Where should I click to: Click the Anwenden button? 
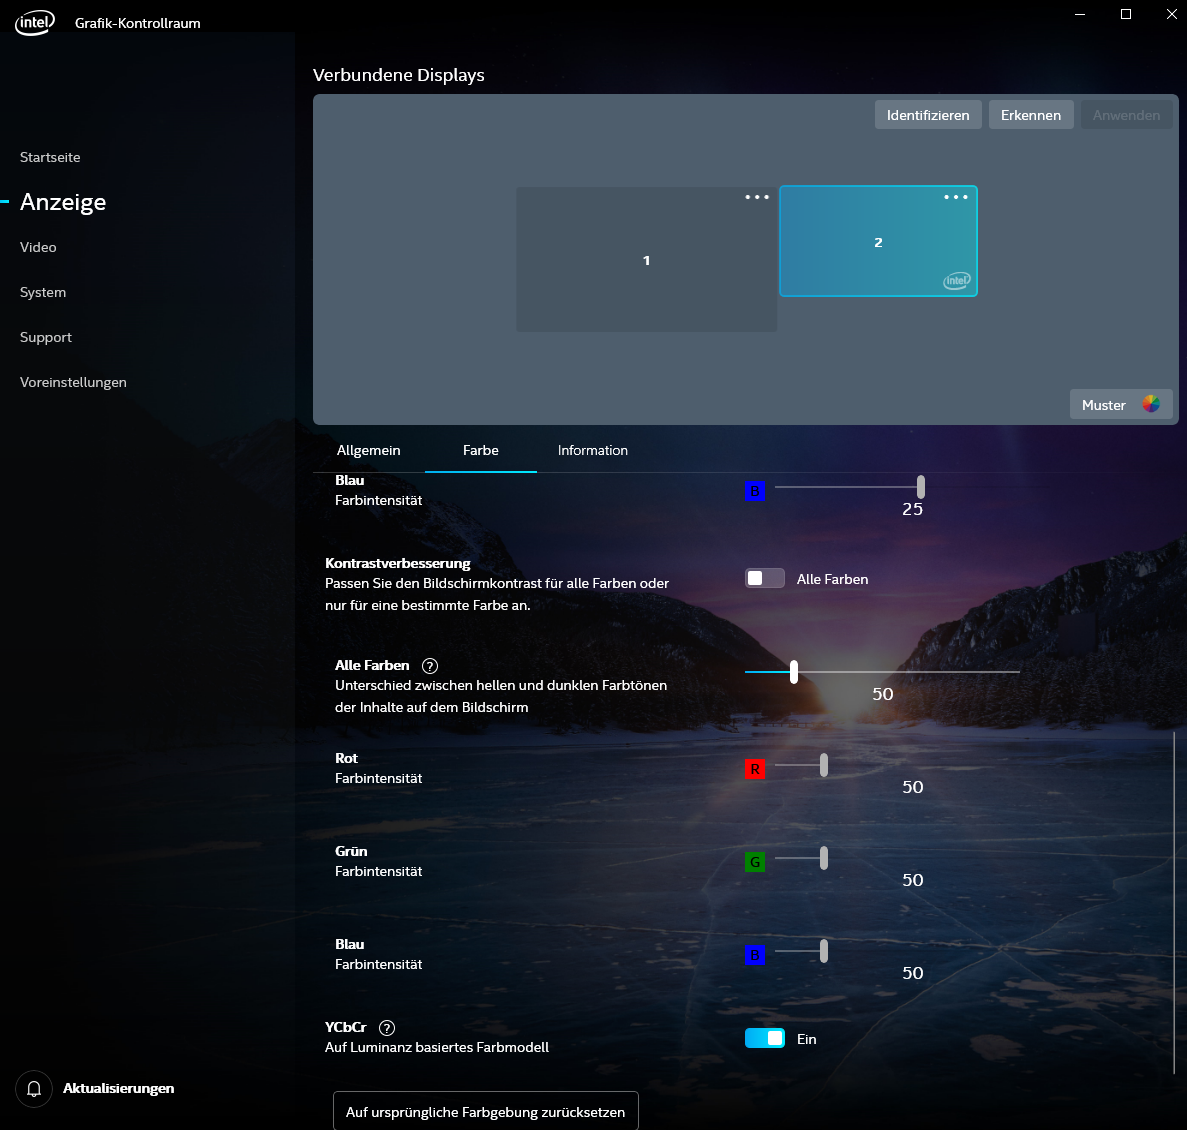click(1126, 115)
